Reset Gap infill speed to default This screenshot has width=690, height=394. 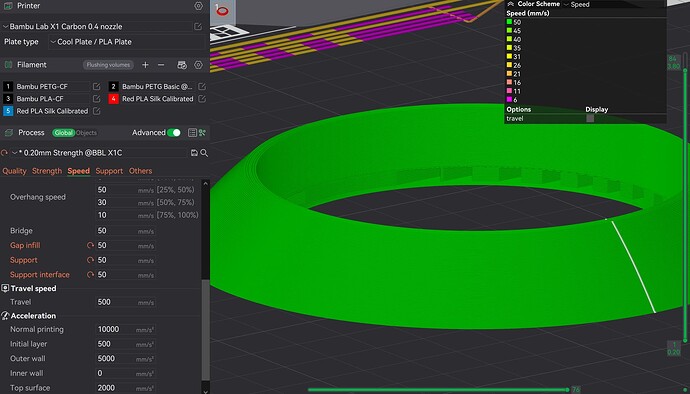90,245
